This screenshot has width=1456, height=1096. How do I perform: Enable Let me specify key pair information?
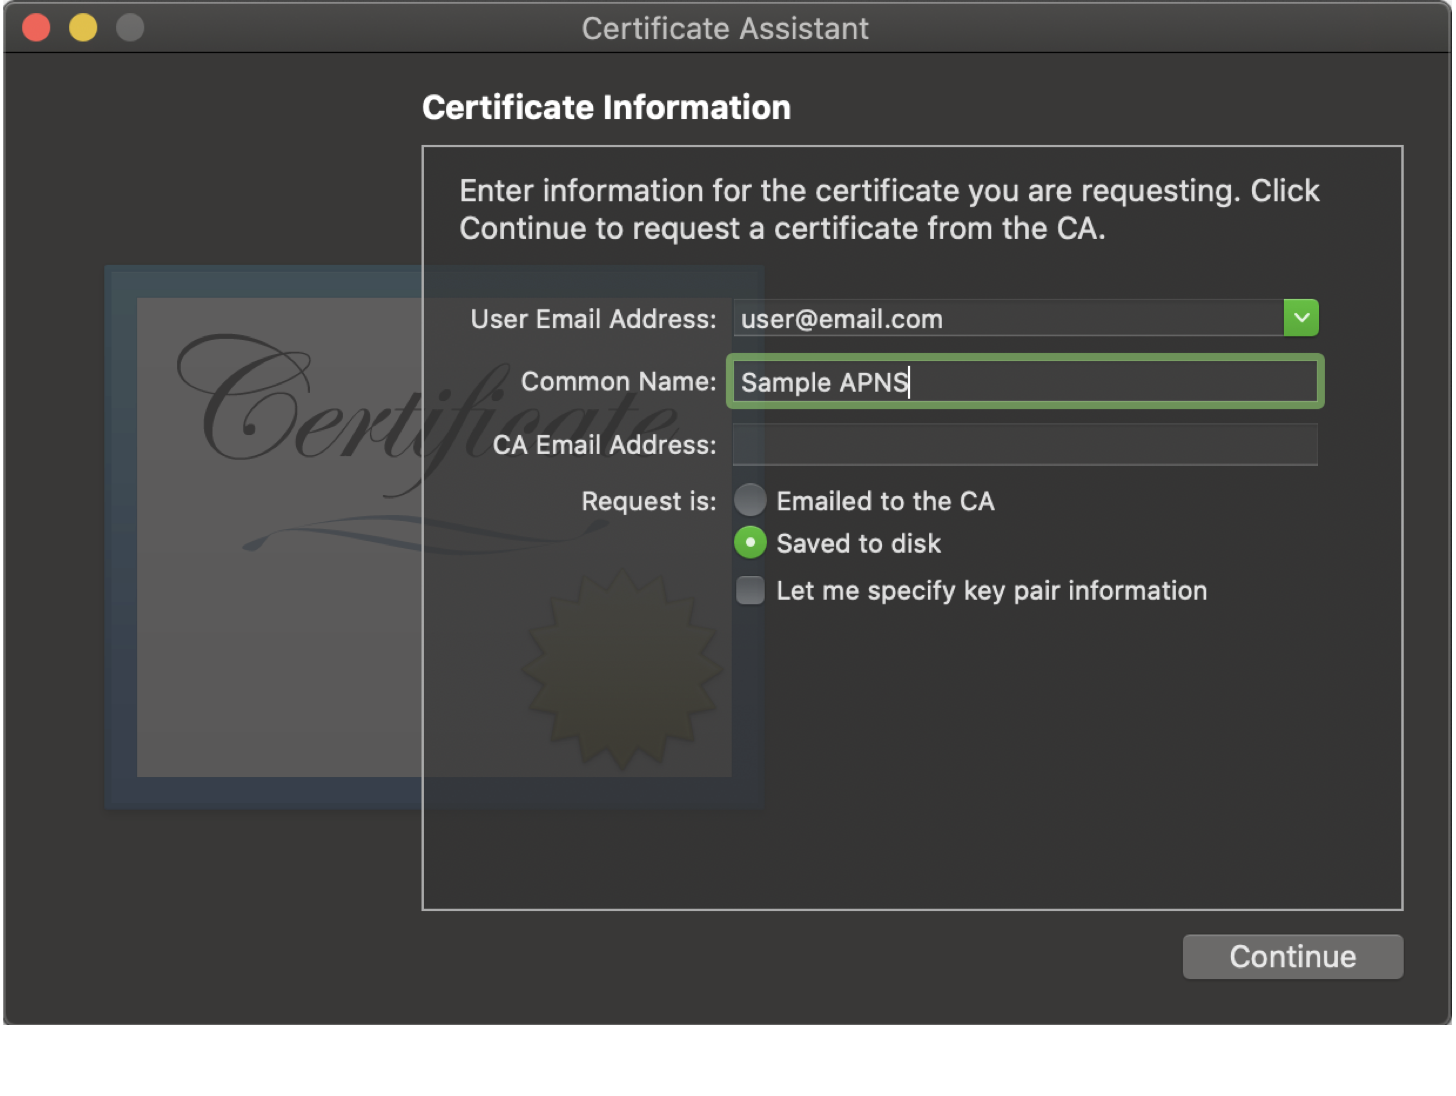pos(750,590)
